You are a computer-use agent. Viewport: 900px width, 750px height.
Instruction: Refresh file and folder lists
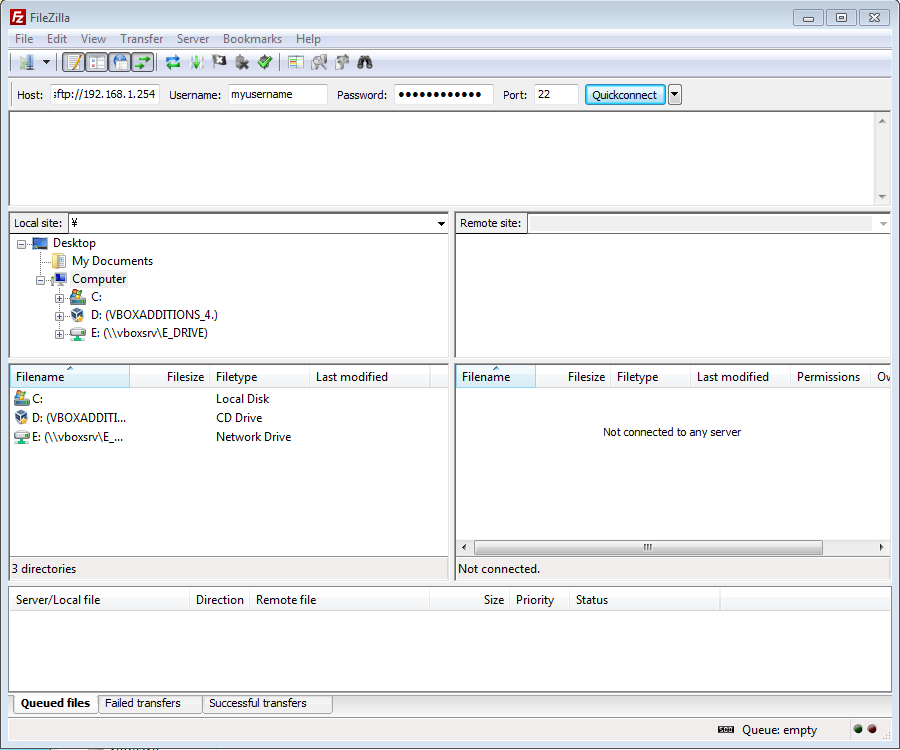tap(173, 62)
